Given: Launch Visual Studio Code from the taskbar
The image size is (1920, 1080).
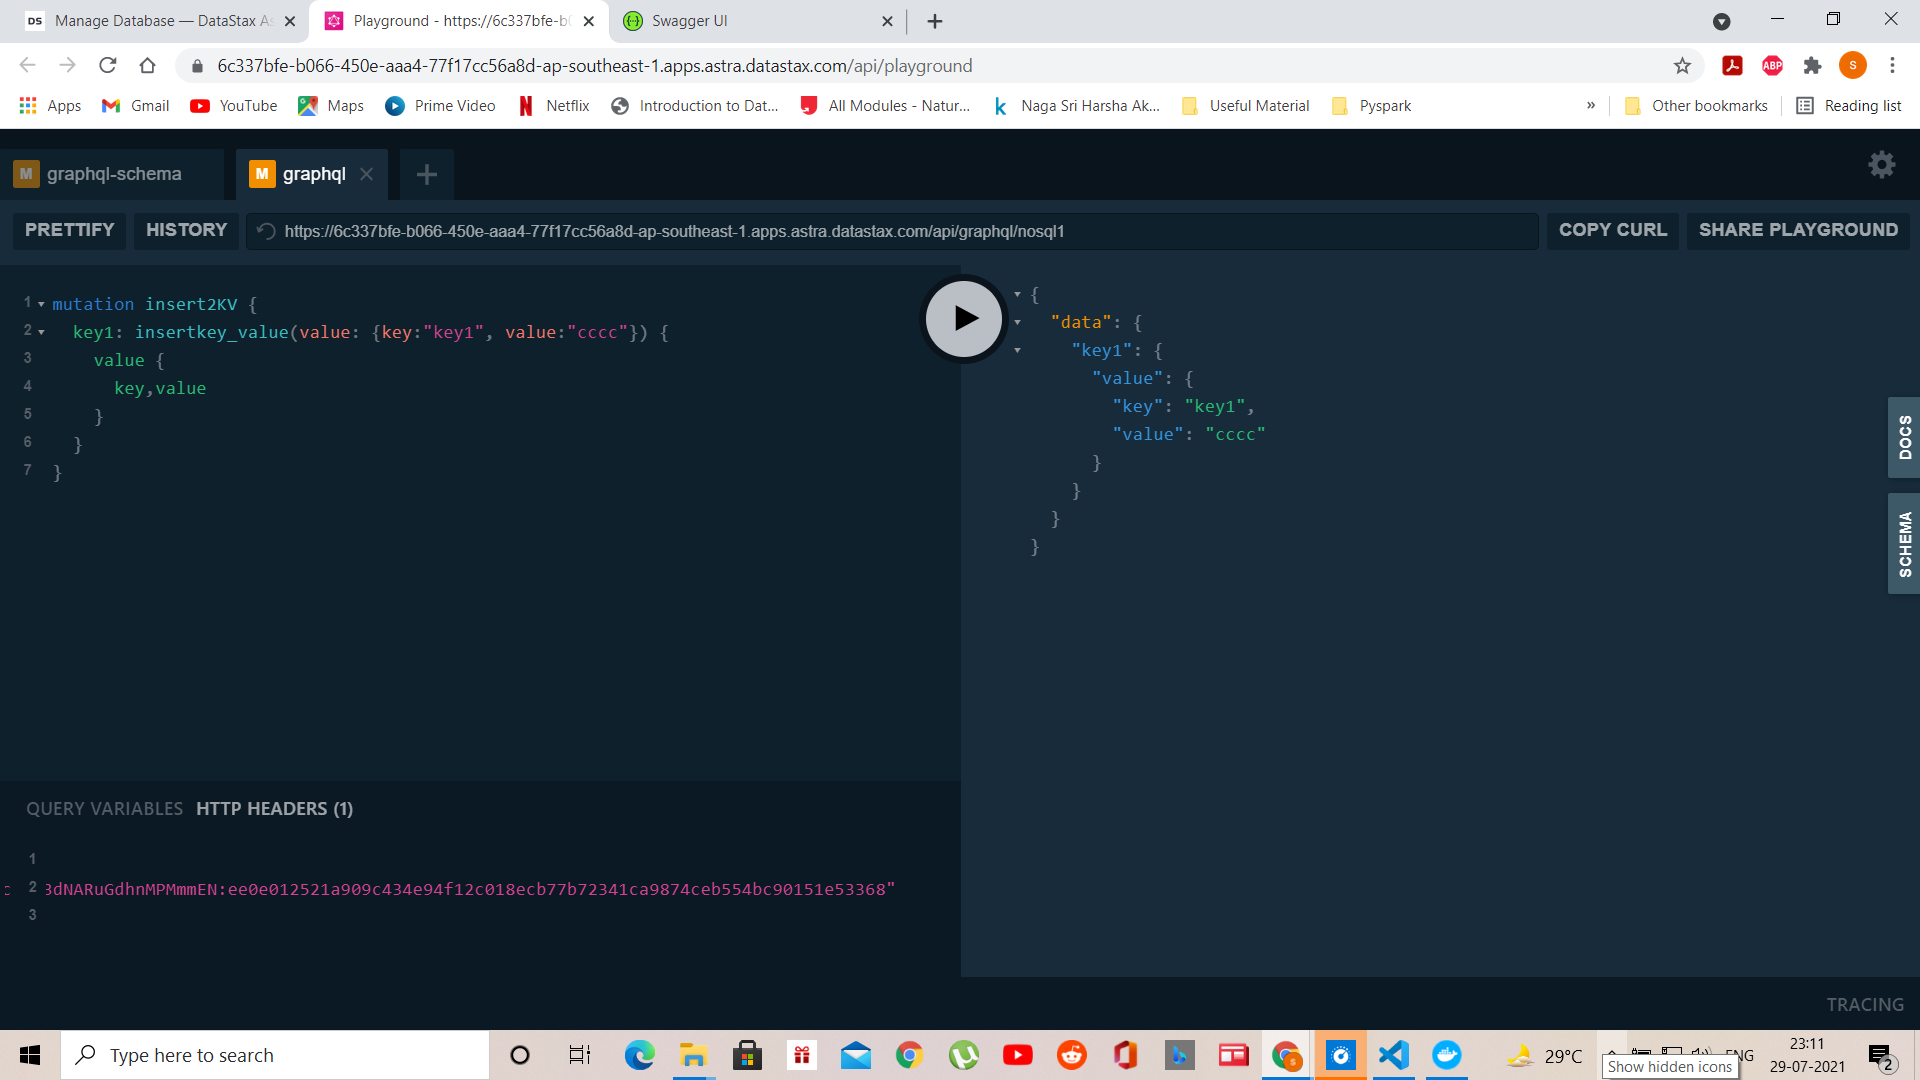Looking at the screenshot, I should [1393, 1054].
